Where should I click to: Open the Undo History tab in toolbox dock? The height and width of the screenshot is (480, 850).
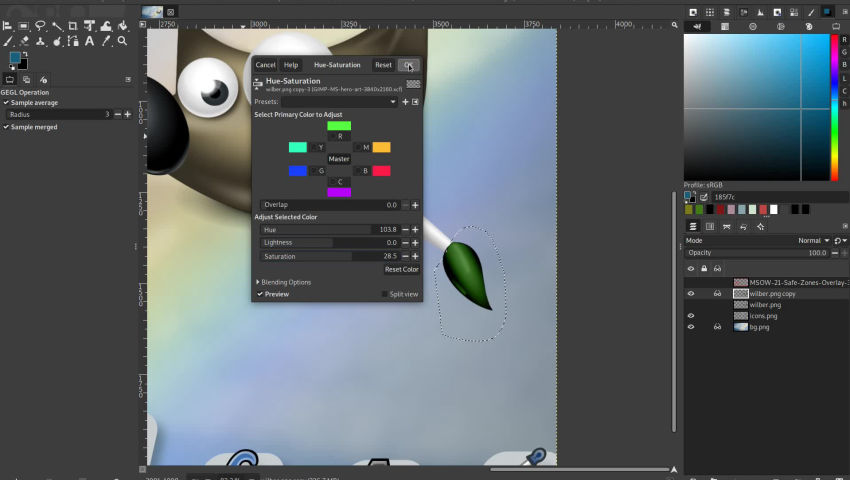43,80
